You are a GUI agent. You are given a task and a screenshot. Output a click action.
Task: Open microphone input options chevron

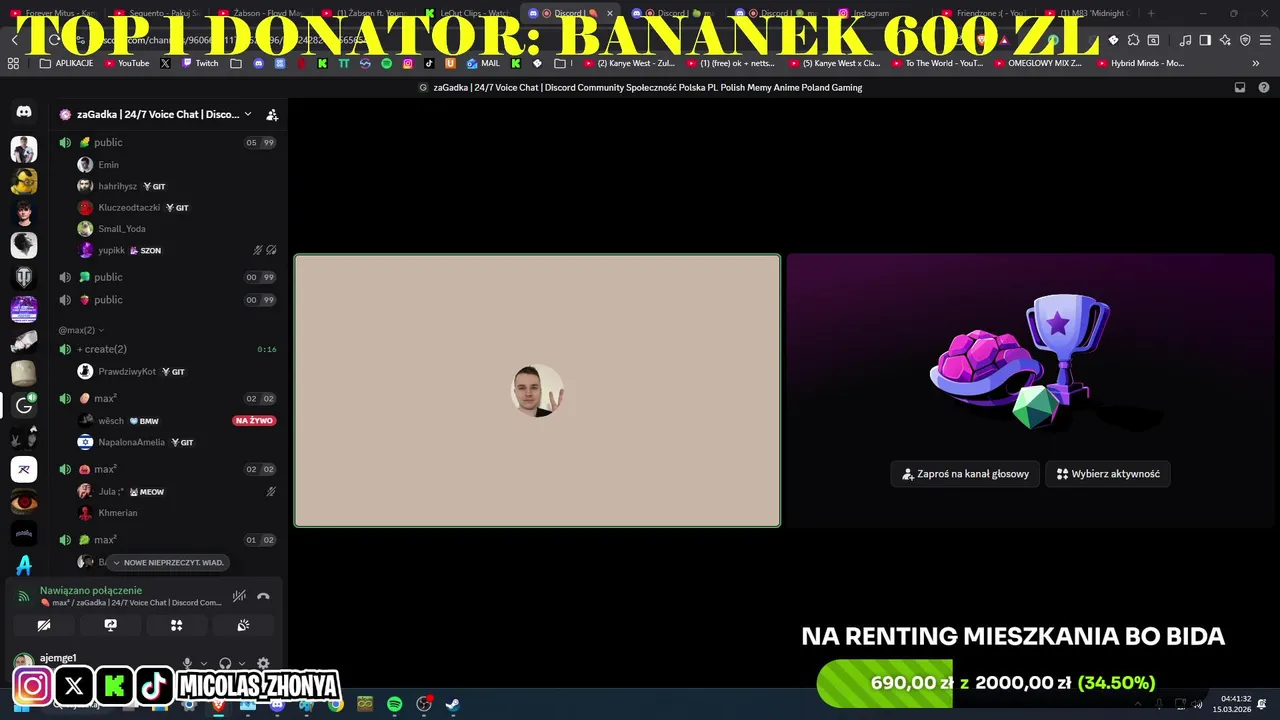click(x=204, y=663)
